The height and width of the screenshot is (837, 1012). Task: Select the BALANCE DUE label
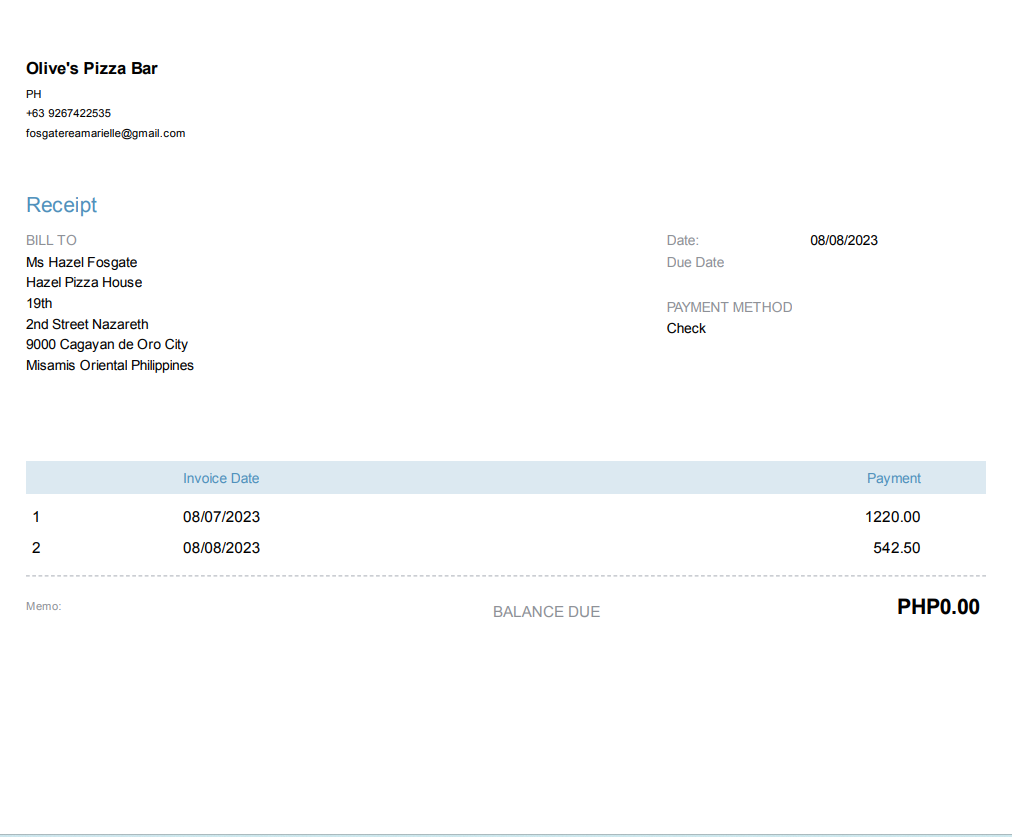tap(547, 612)
